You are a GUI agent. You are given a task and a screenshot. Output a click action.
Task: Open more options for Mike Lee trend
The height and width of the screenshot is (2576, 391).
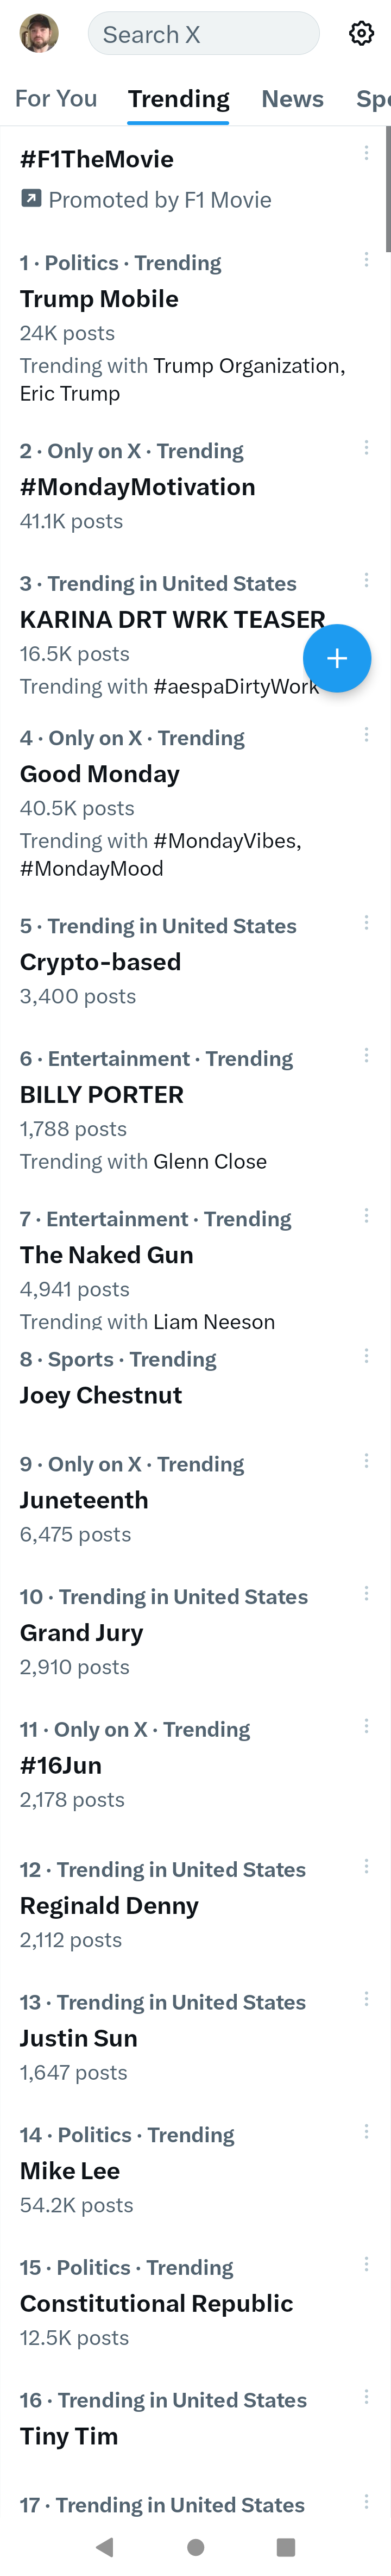pyautogui.click(x=366, y=2132)
